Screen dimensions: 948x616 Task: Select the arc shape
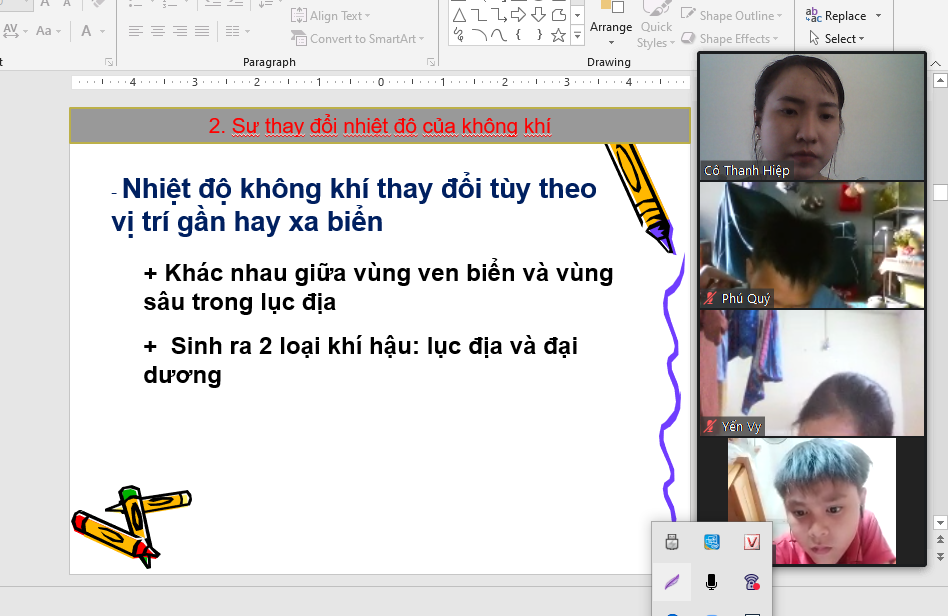pos(479,35)
